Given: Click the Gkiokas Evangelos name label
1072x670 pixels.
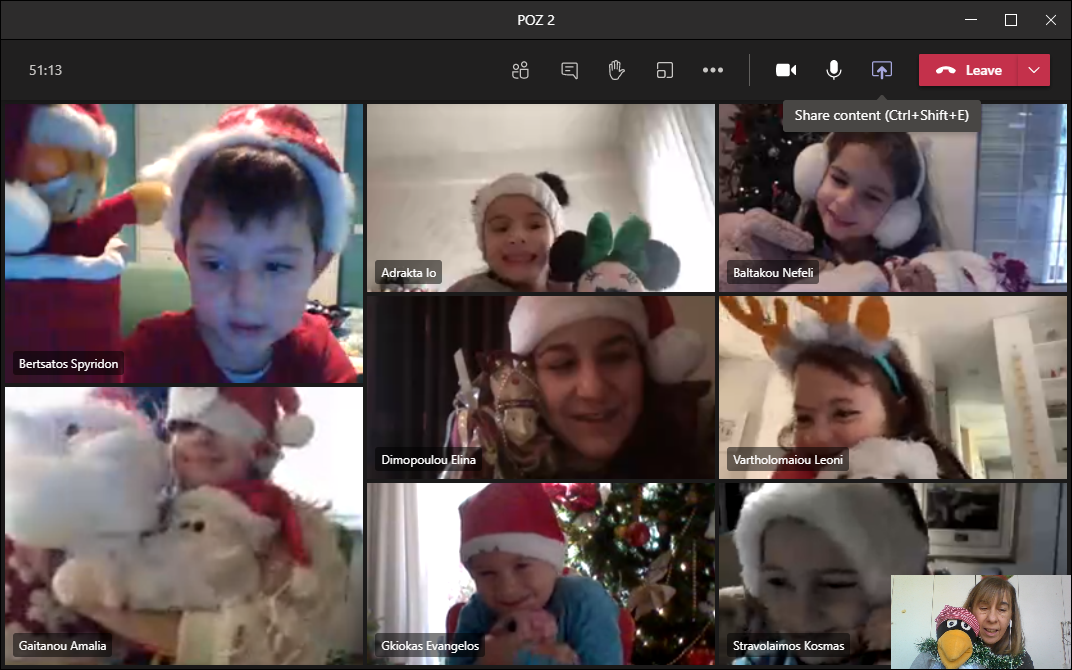Looking at the screenshot, I should pyautogui.click(x=430, y=645).
